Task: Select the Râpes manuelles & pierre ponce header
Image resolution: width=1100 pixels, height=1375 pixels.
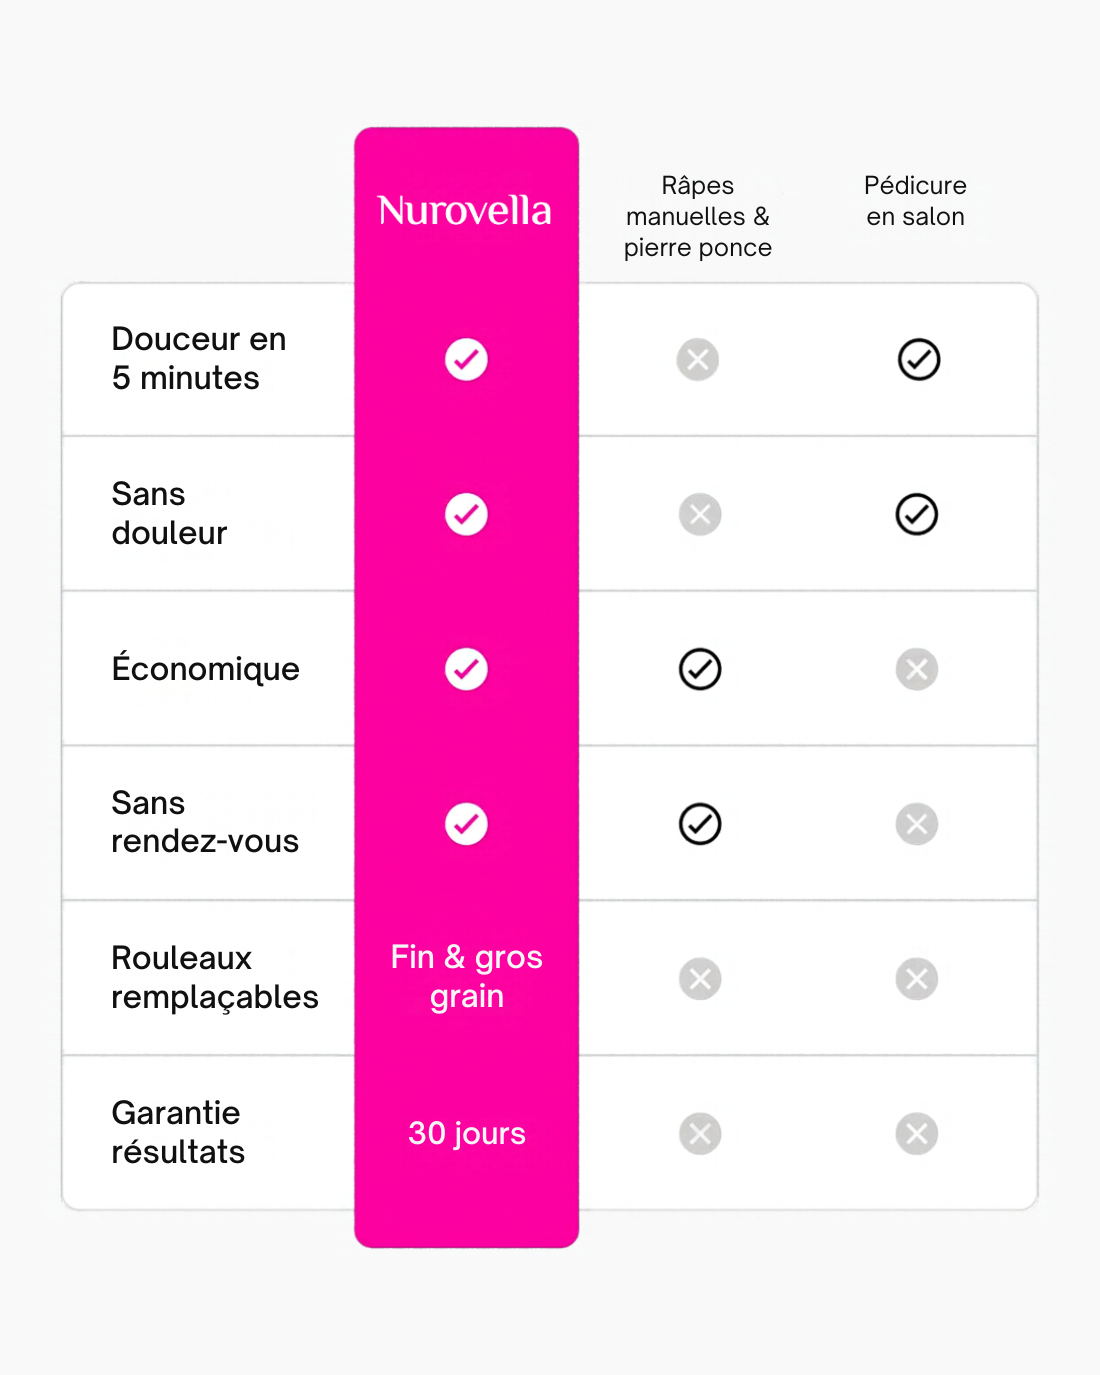Action: pos(698,216)
